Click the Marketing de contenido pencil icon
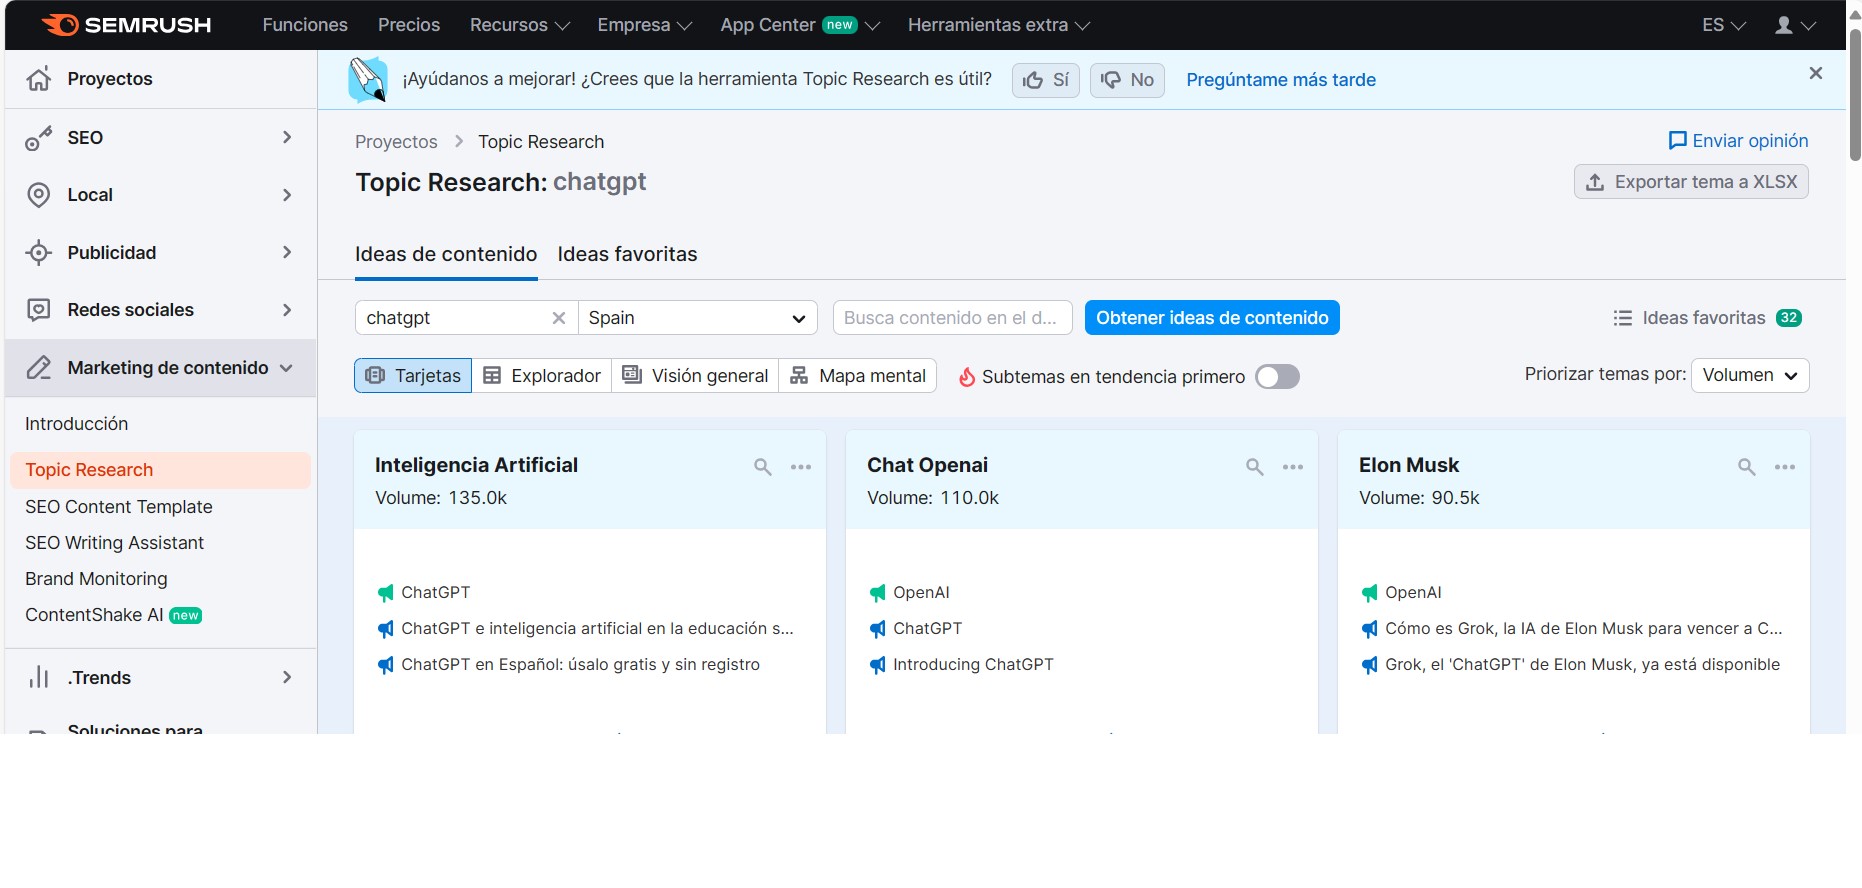Viewport: 1862px width, 888px height. point(39,368)
